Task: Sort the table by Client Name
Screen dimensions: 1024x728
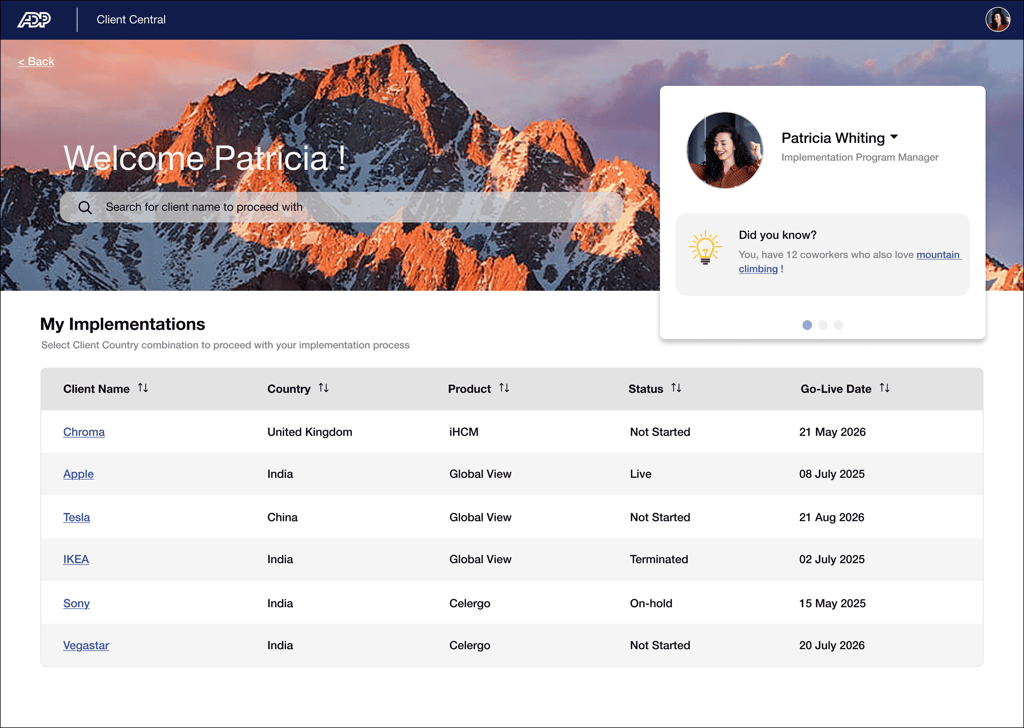Action: tap(143, 388)
